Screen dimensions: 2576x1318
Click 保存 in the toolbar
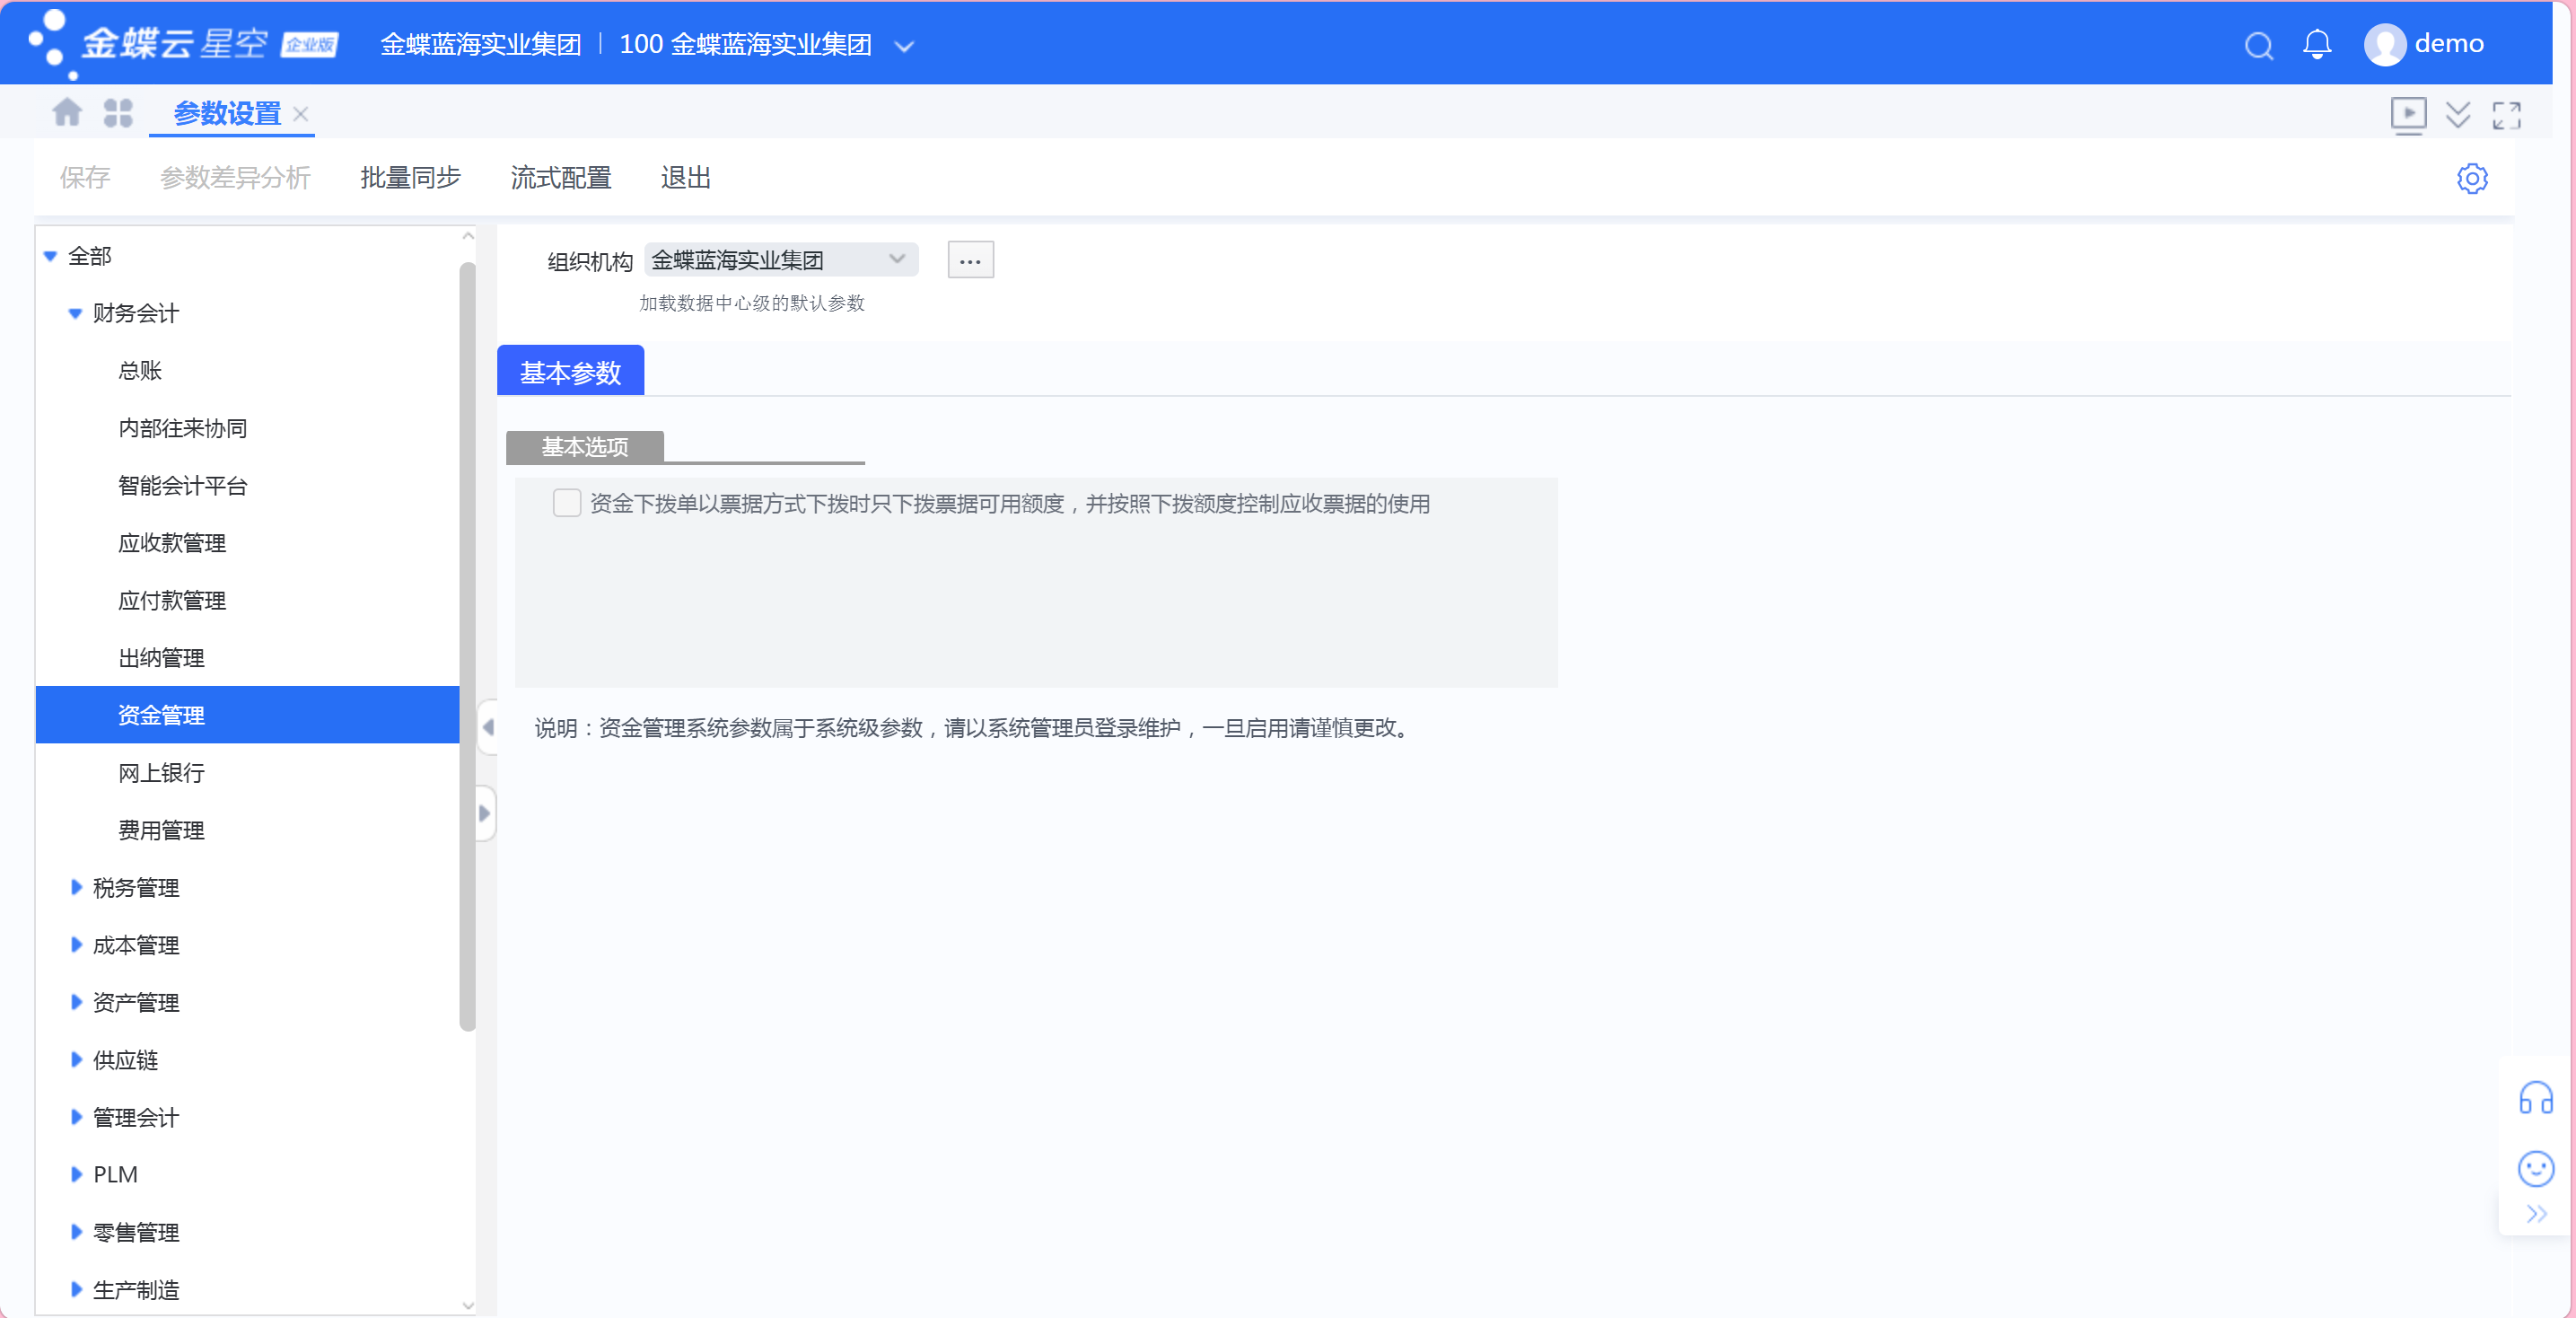tap(85, 178)
